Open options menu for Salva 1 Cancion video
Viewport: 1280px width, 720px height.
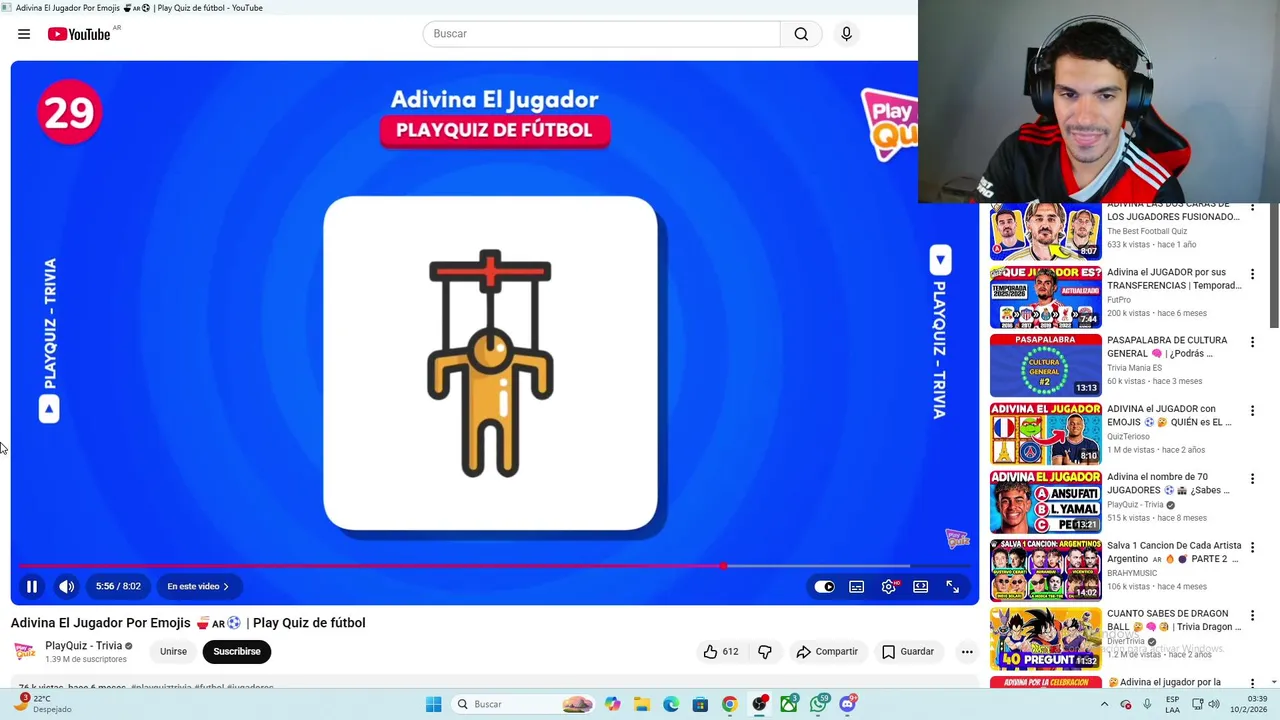tap(1252, 547)
